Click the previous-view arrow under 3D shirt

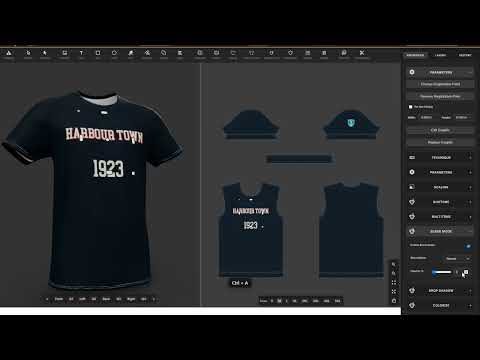47,299
